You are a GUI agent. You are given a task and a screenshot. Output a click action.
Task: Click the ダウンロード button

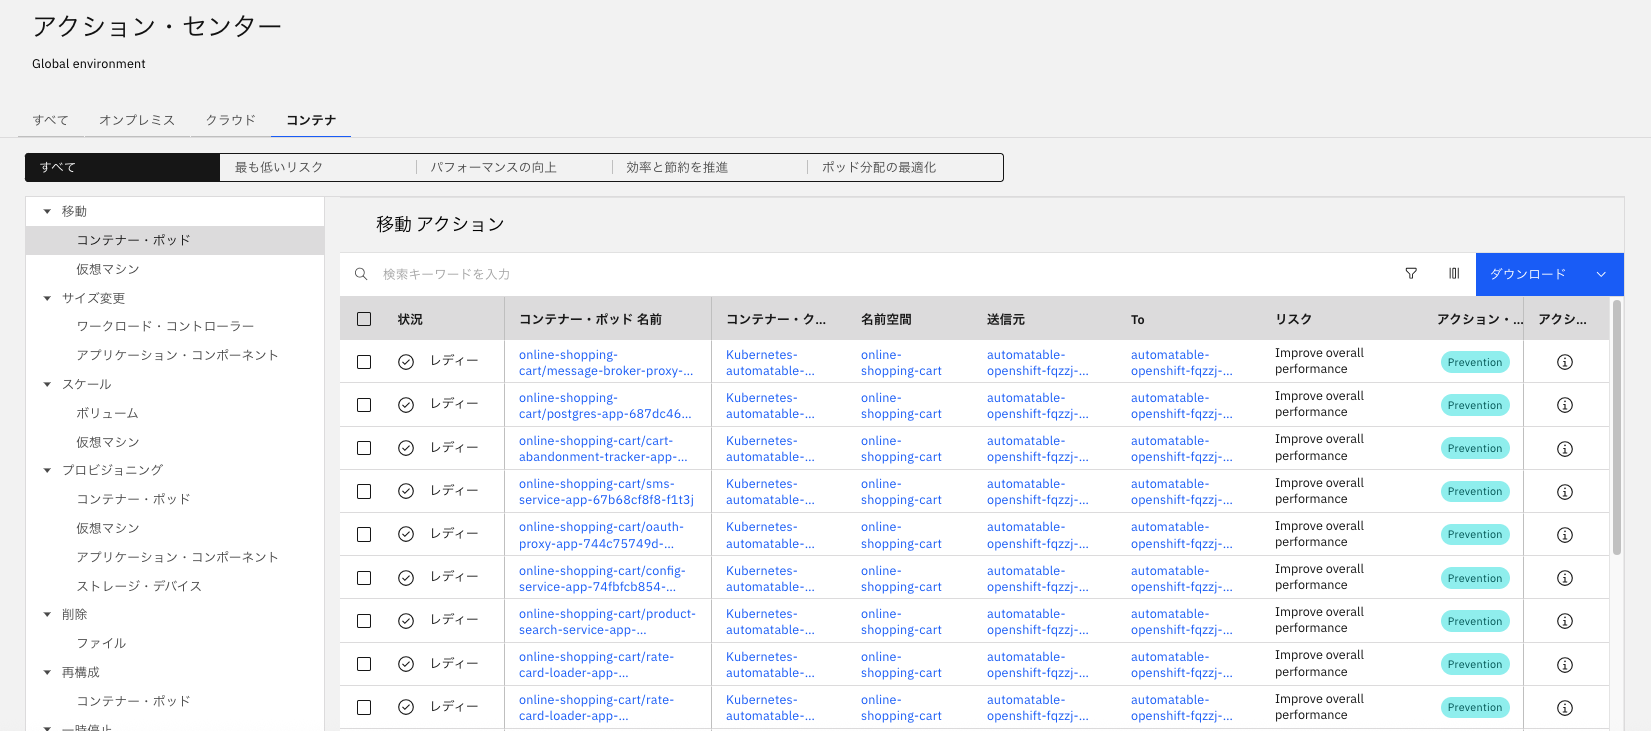click(x=1527, y=274)
